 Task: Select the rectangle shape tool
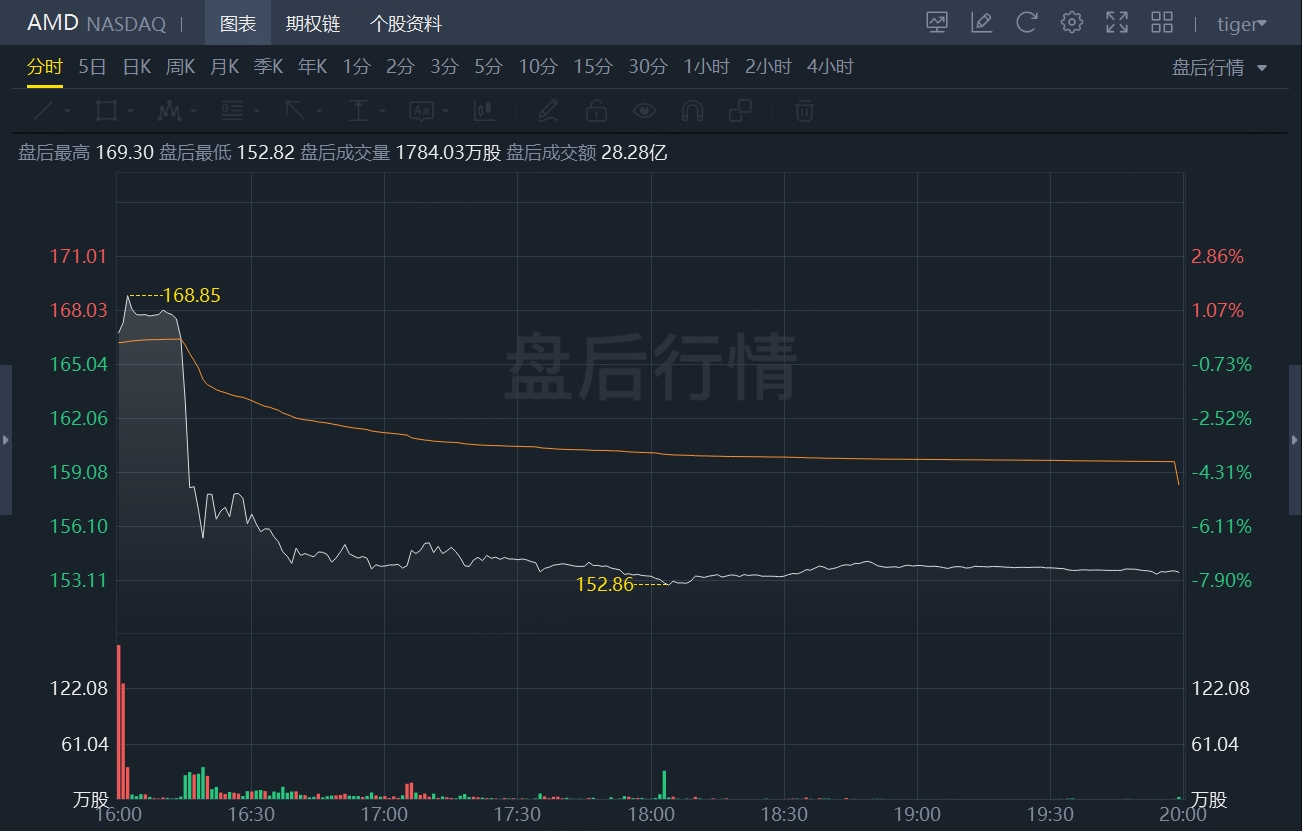[106, 110]
